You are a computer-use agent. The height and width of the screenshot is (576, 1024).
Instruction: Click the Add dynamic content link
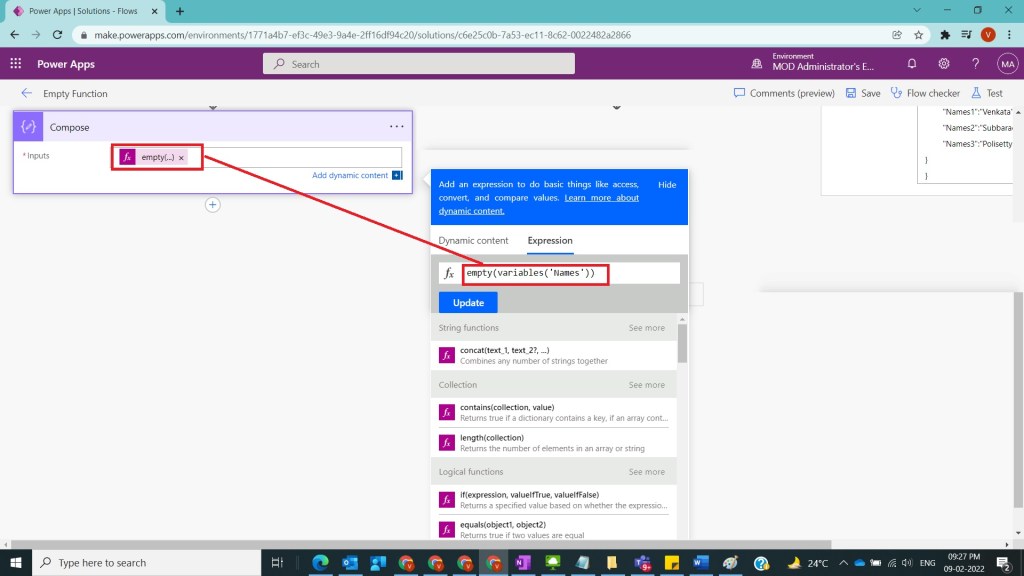[349, 175]
